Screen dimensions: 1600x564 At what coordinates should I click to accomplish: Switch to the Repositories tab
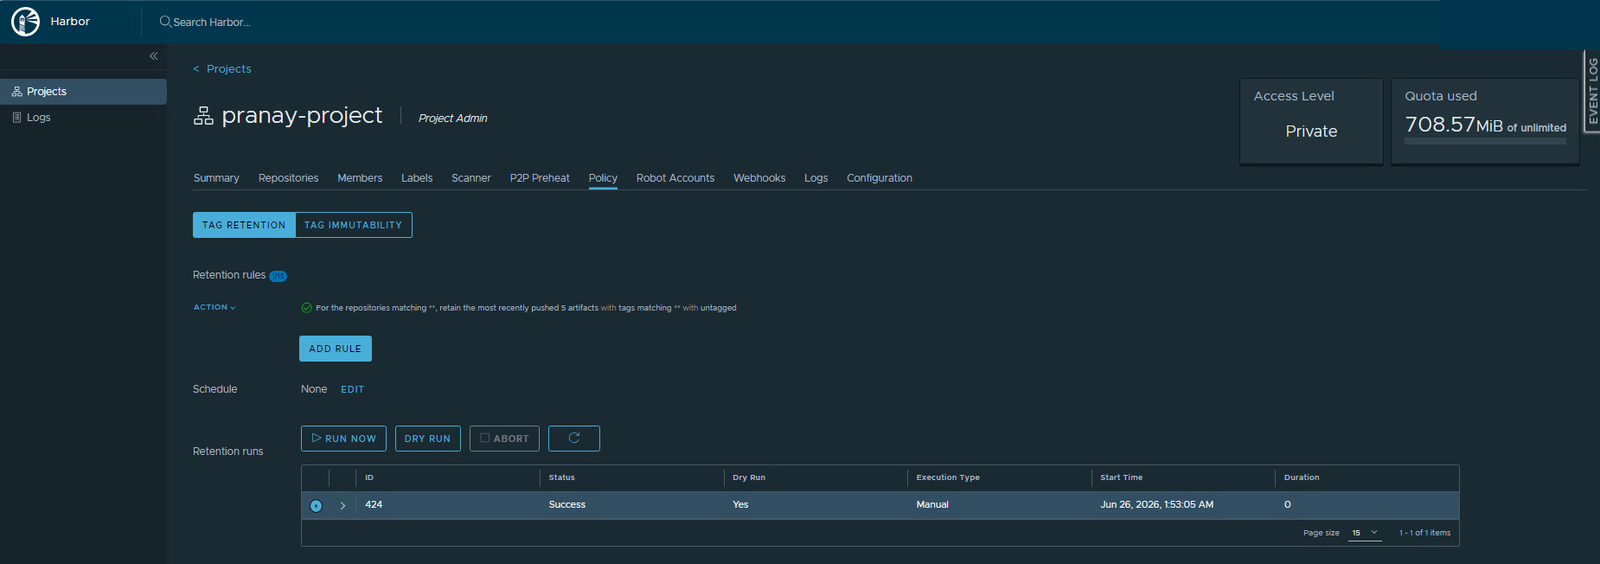point(288,178)
